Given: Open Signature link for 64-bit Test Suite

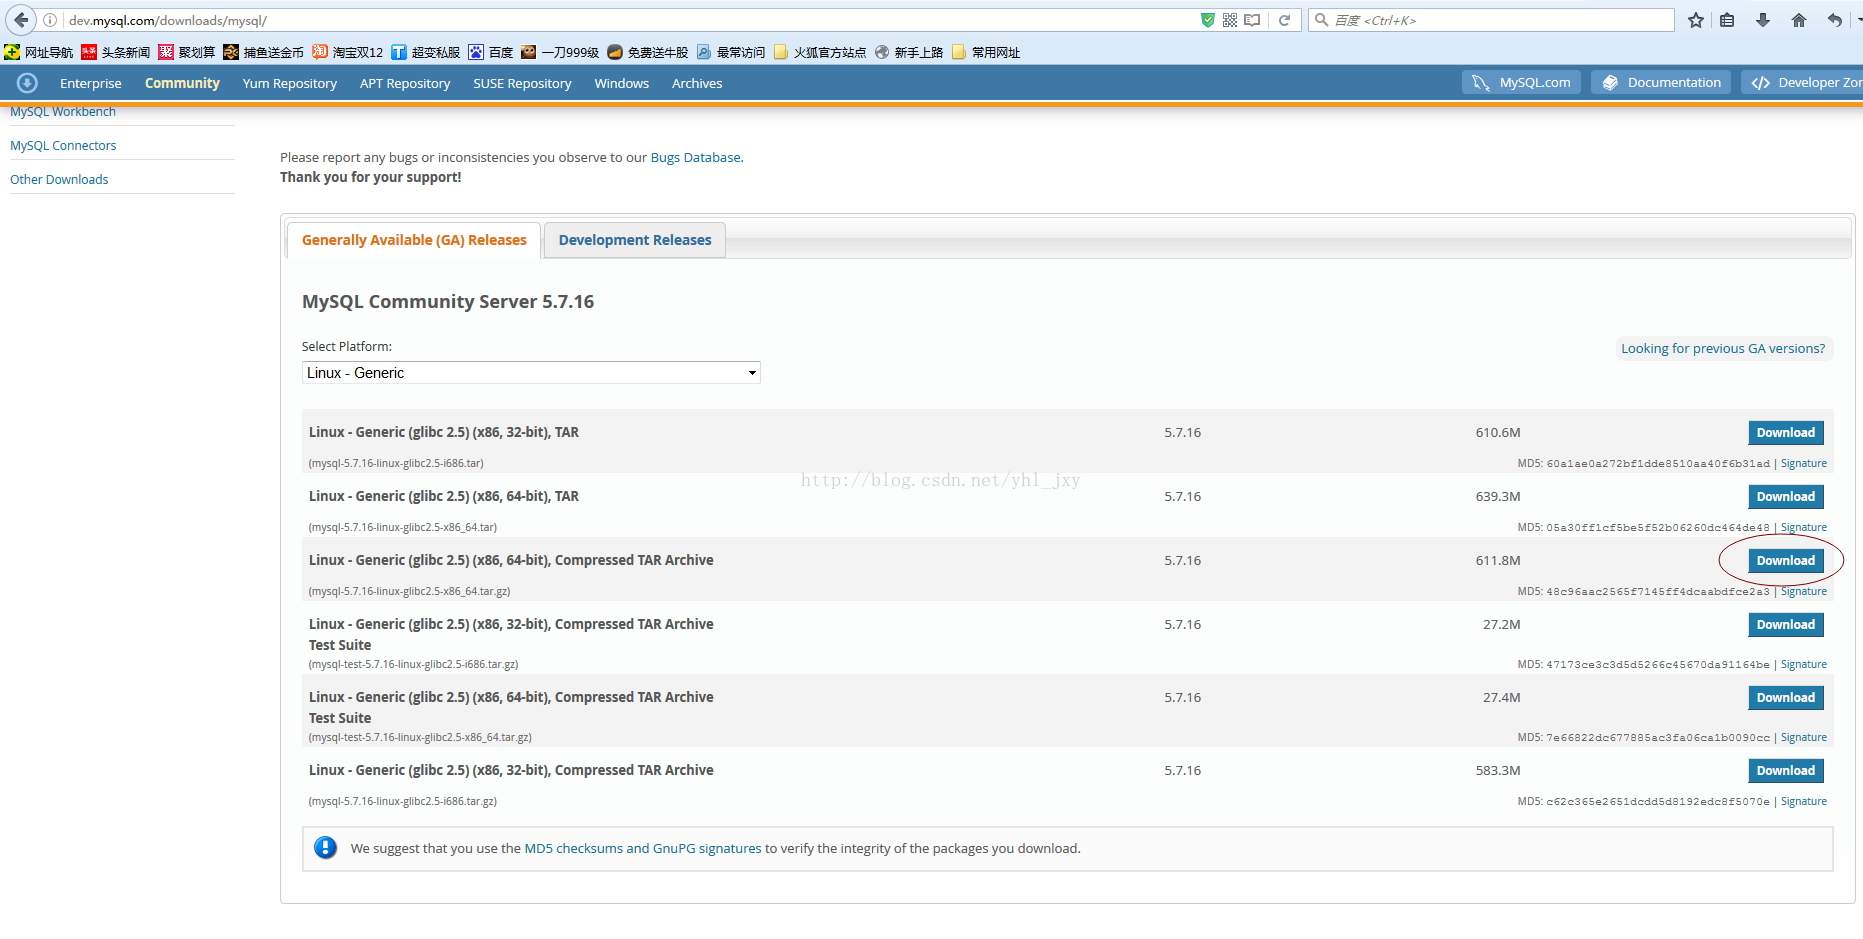Looking at the screenshot, I should 1804,737.
